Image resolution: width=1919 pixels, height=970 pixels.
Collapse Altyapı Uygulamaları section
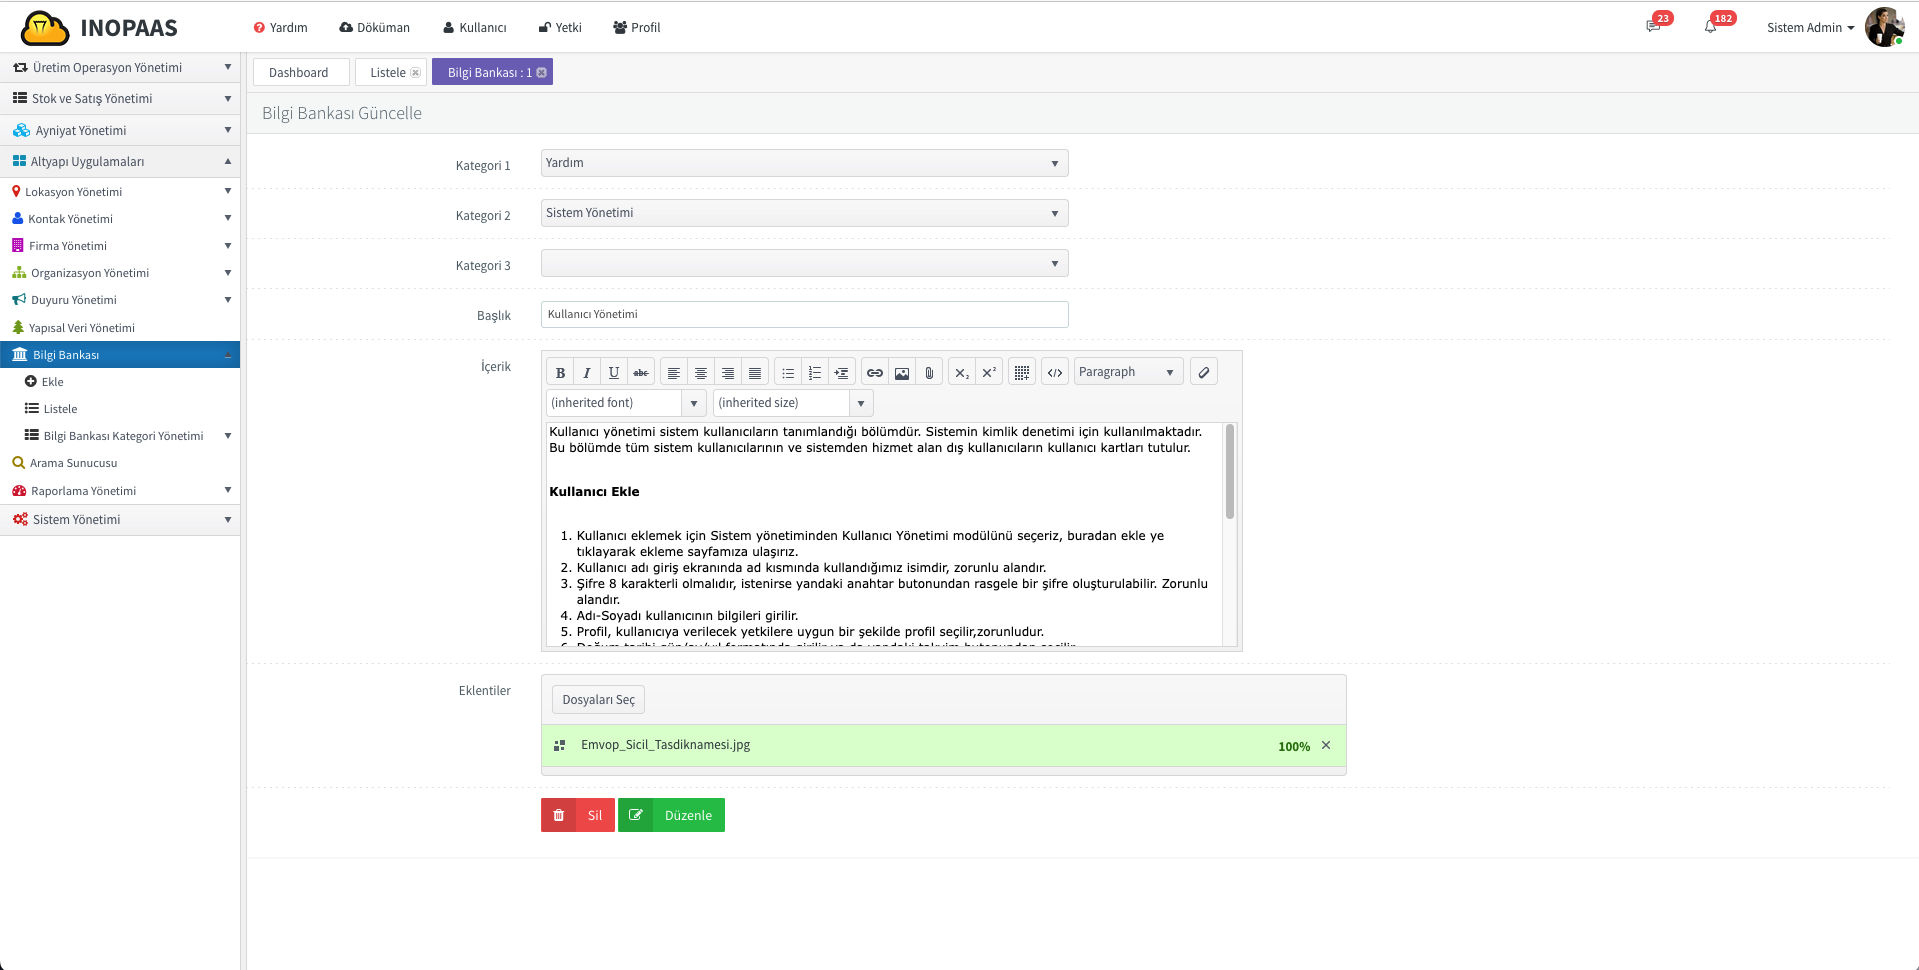120,161
